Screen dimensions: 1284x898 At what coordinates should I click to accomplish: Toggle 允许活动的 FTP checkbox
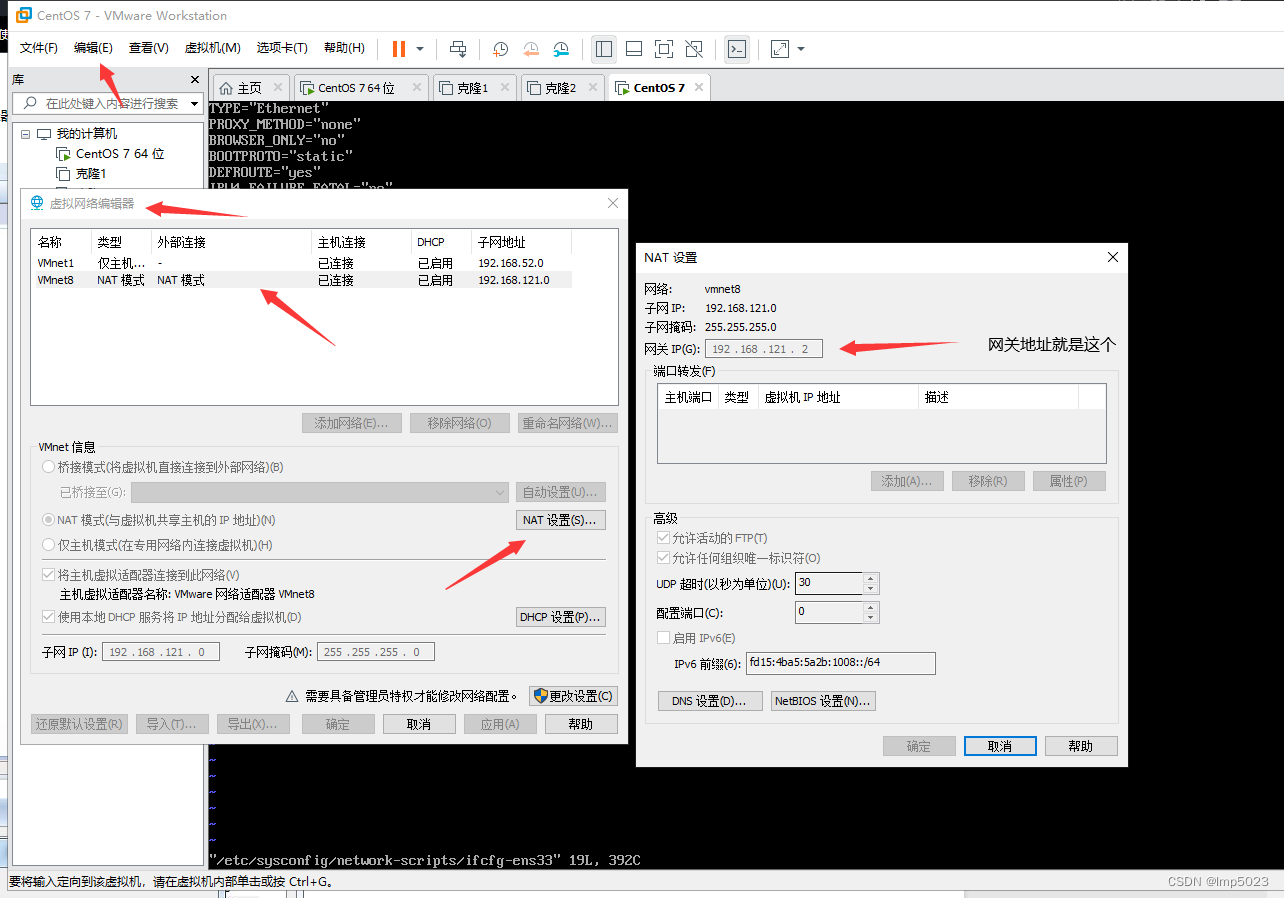[x=663, y=538]
